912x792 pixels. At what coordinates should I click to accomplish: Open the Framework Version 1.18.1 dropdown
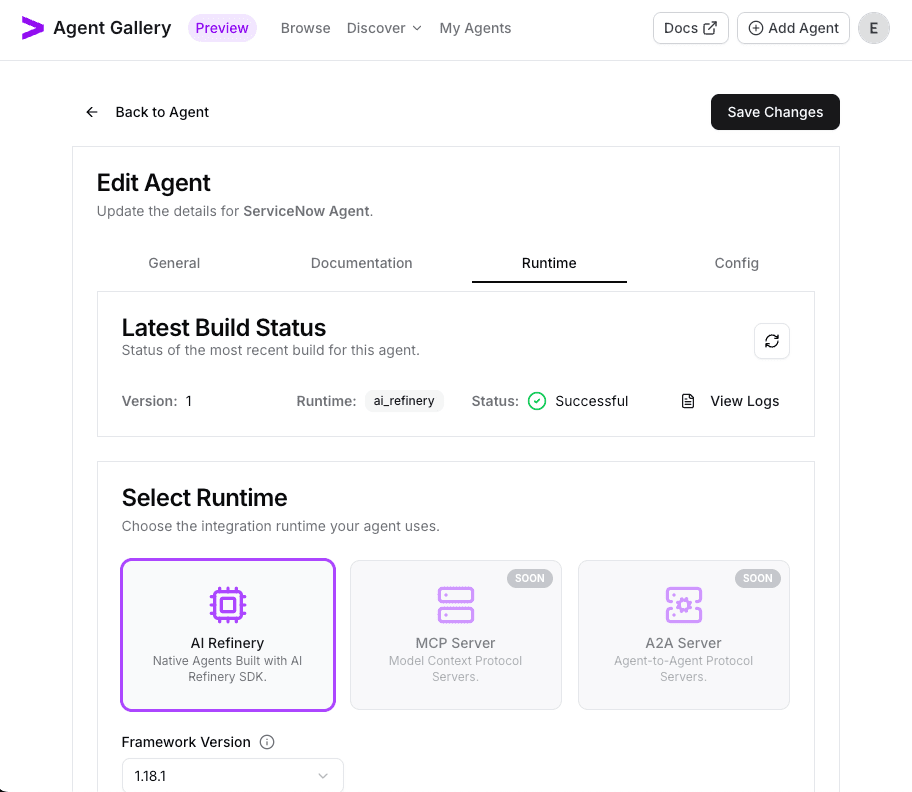coord(232,776)
